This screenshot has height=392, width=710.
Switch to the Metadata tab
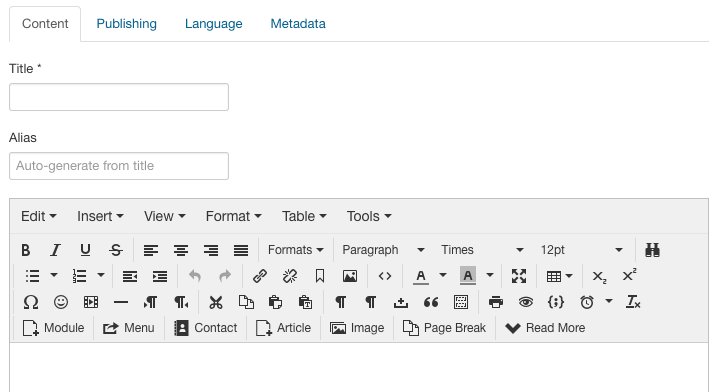pyautogui.click(x=298, y=24)
